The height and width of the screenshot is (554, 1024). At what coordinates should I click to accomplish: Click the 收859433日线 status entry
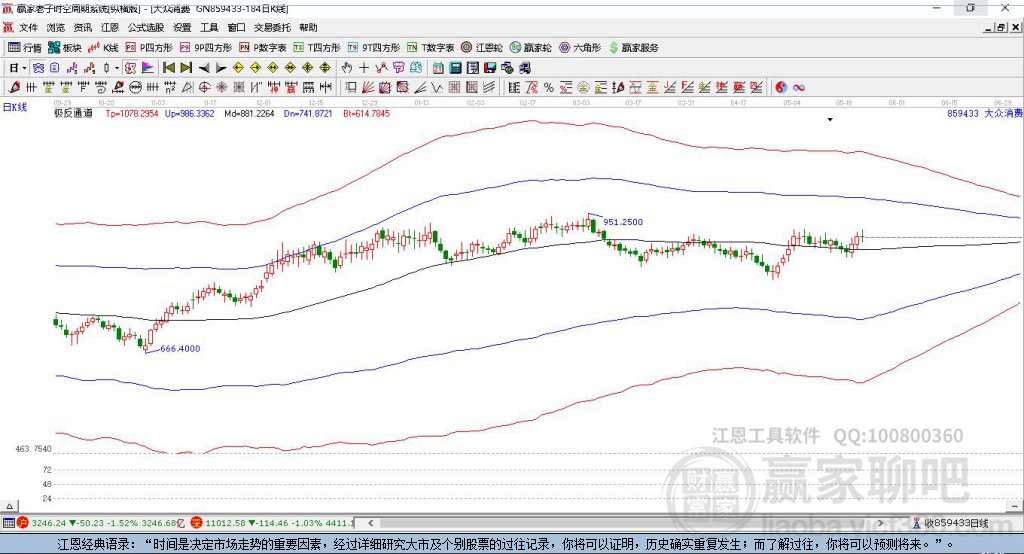click(950, 523)
